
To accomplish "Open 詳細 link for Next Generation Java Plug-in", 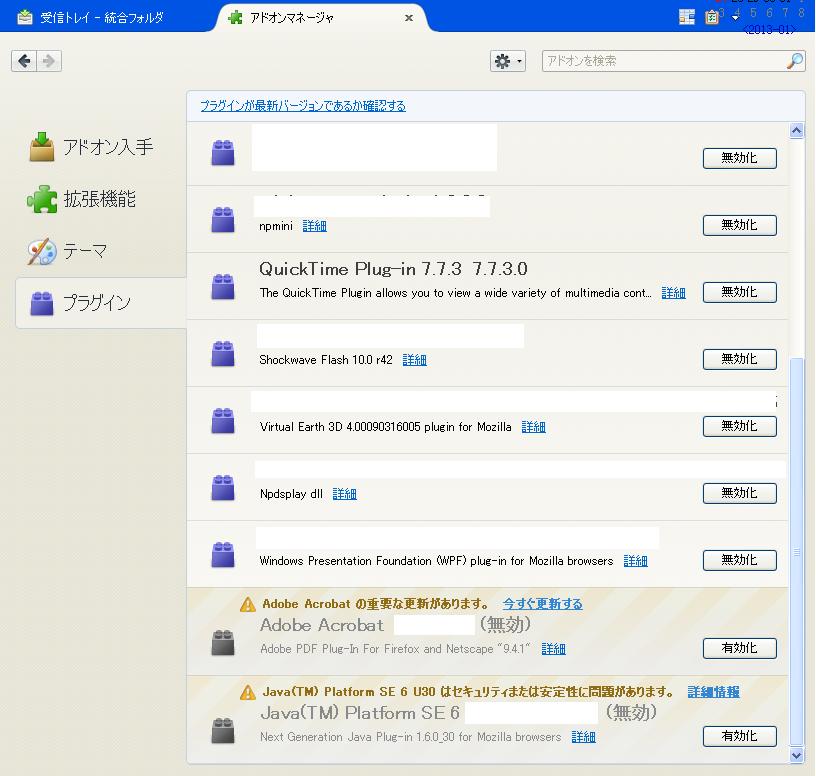I will coord(583,736).
